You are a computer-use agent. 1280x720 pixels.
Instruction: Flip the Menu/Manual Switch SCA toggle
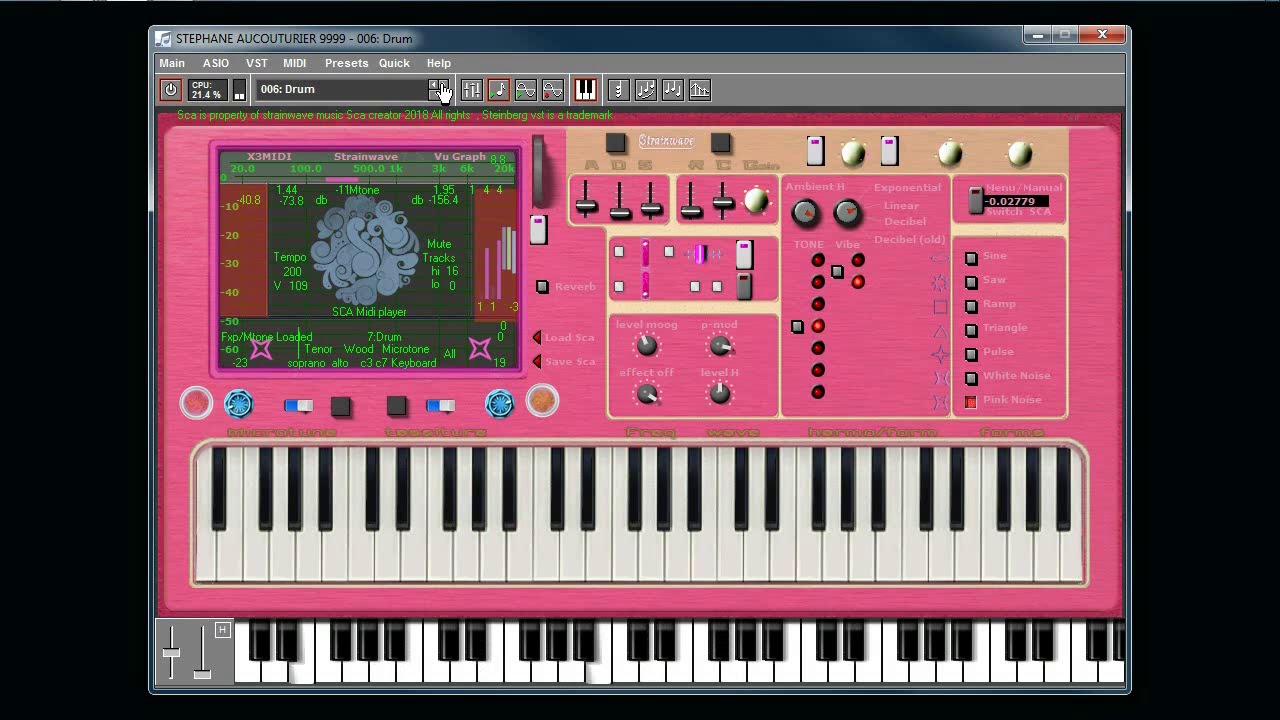tap(976, 200)
